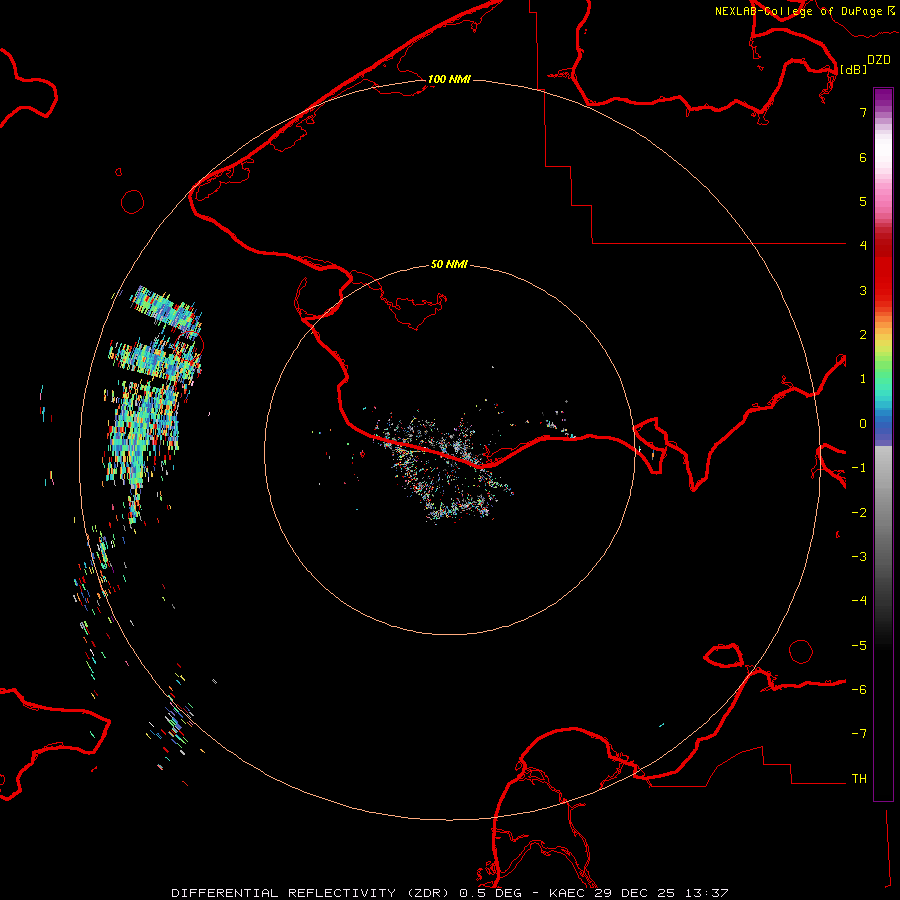Click the -3 value on the color scale
Image resolution: width=900 pixels, height=900 pixels.
[x=859, y=557]
